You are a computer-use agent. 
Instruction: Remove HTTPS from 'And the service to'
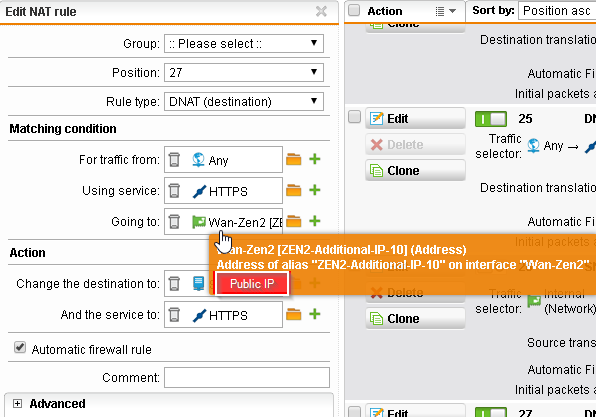(x=174, y=315)
